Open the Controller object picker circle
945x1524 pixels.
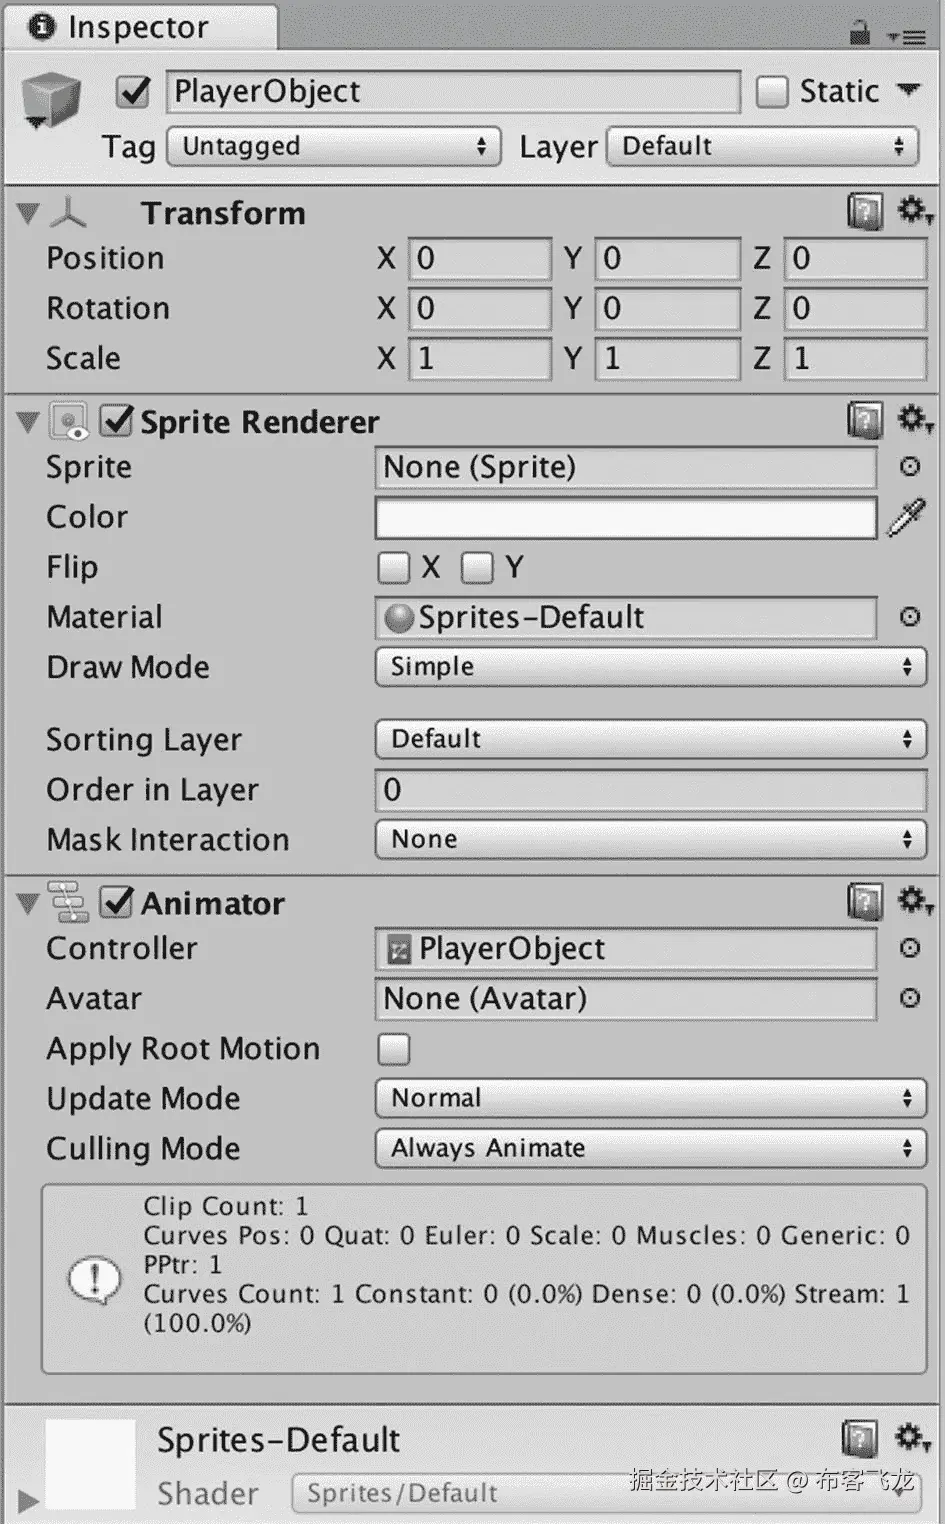pyautogui.click(x=909, y=947)
